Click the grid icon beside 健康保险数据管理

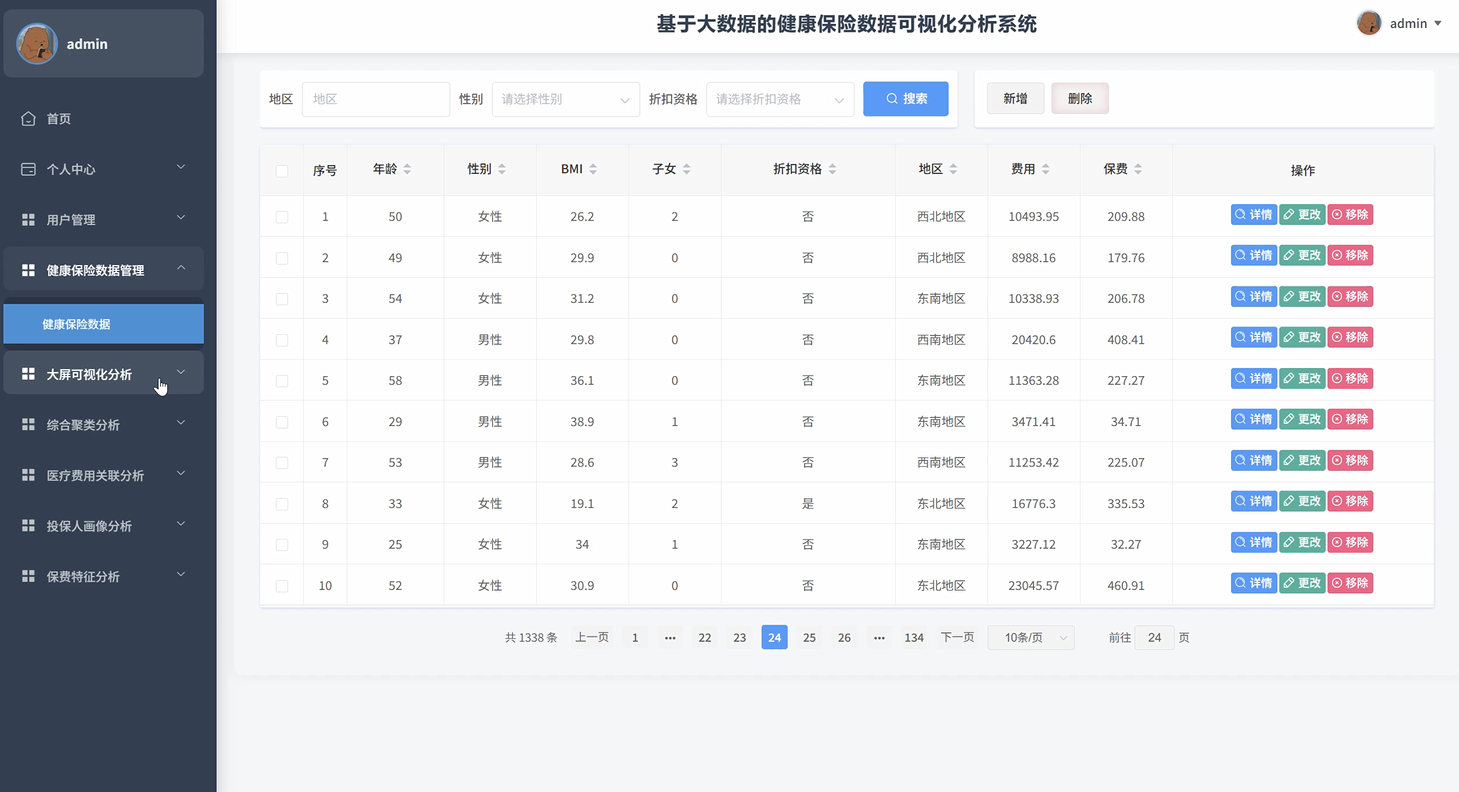(28, 270)
